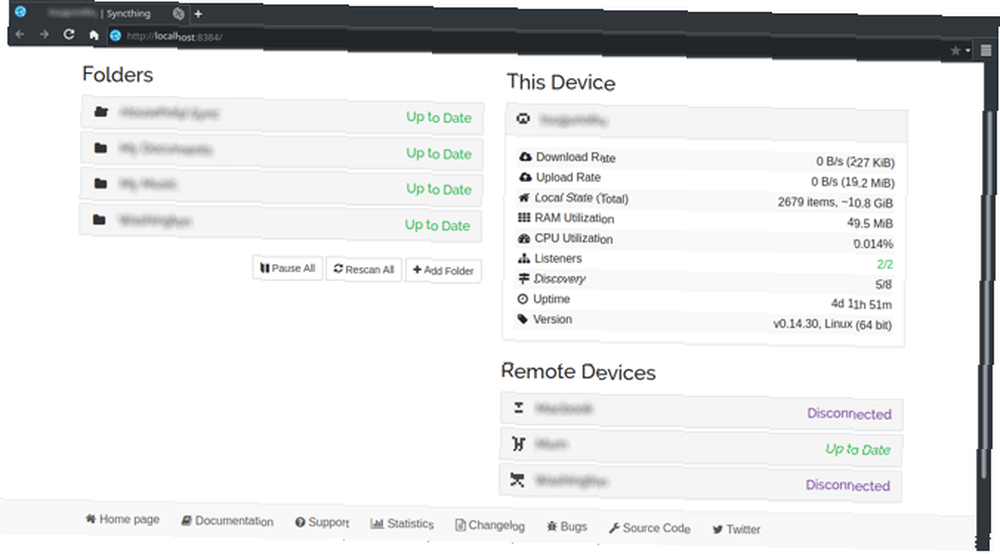Viewport: 1000px width, 554px height.
Task: Reload the page with the refresh icon
Action: (69, 34)
